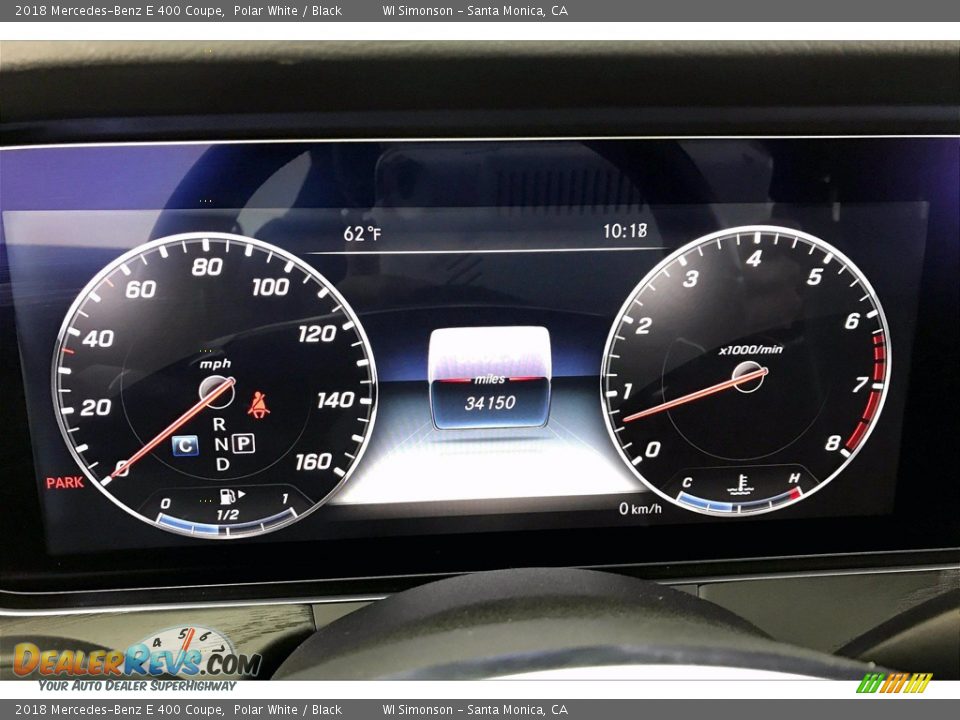The image size is (960, 720).
Task: Click the 1/2 fuel gauge marking
Action: point(227,514)
